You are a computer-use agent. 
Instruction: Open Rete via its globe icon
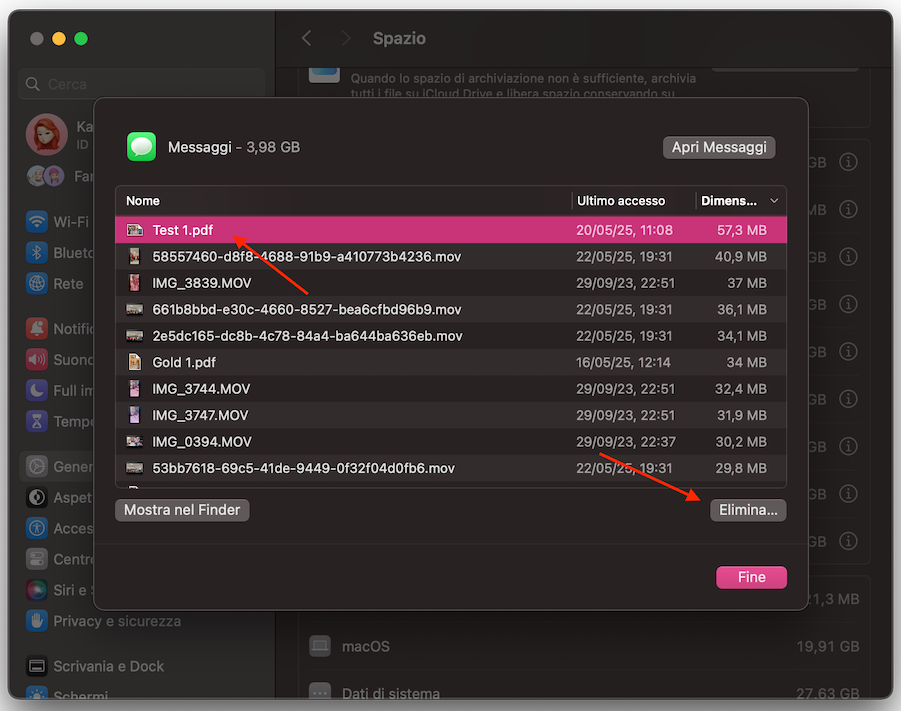pyautogui.click(x=36, y=284)
